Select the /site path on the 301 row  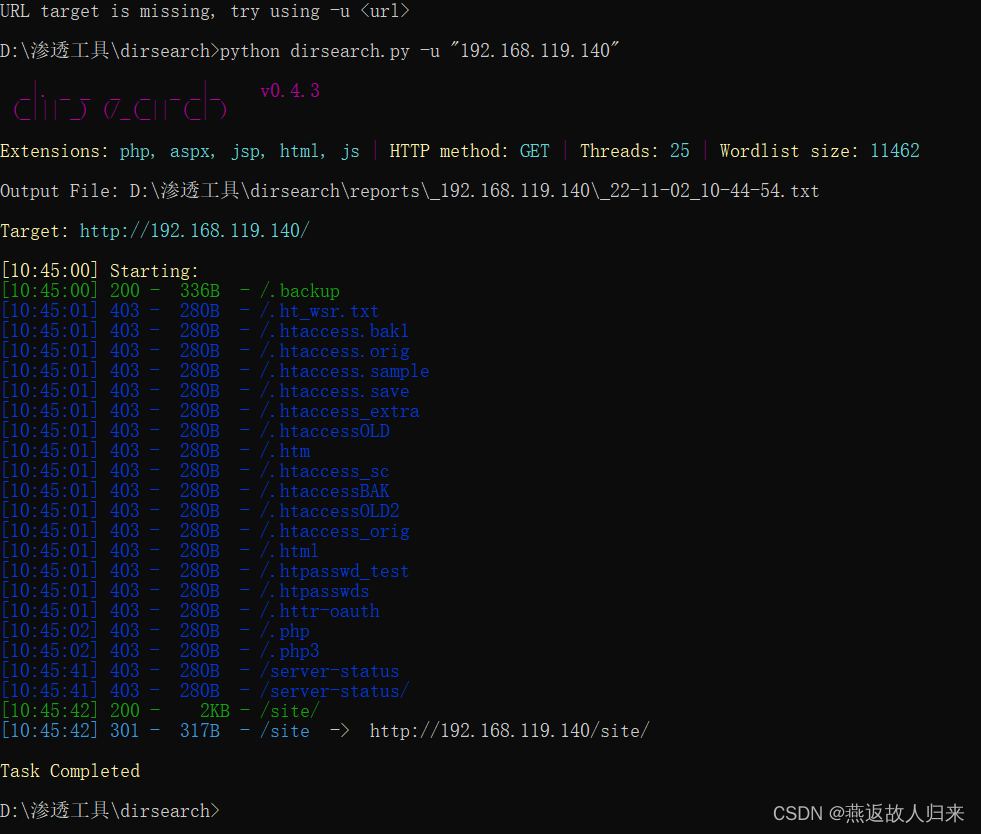coord(285,731)
